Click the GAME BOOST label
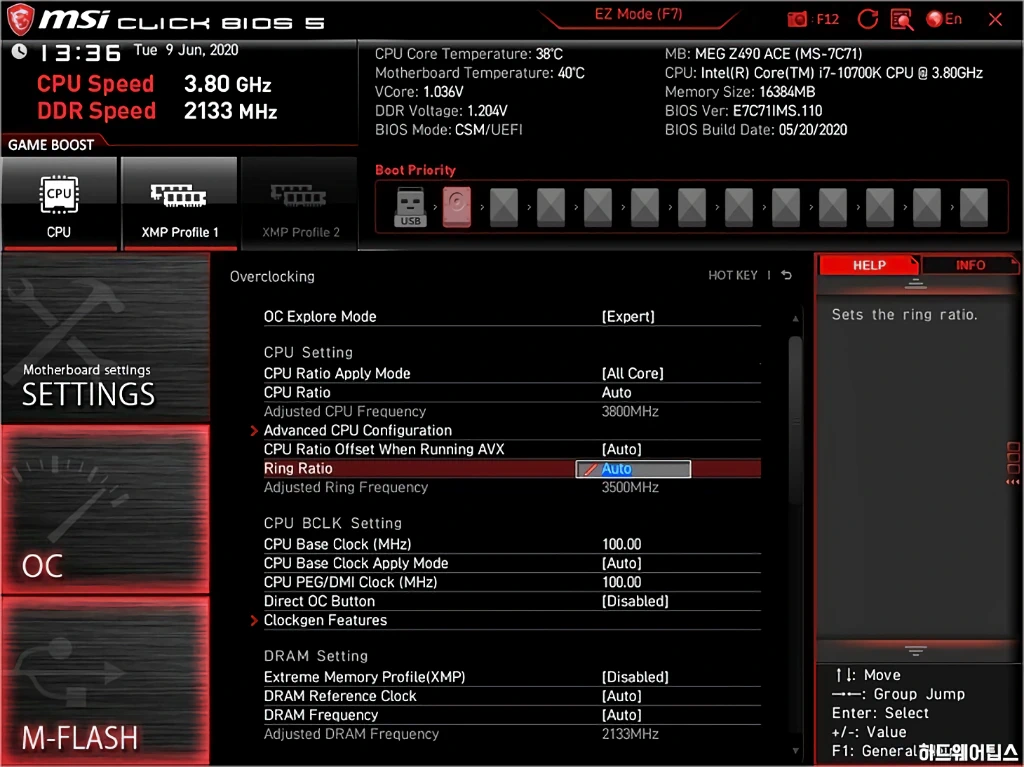The image size is (1024, 767). coord(51,144)
